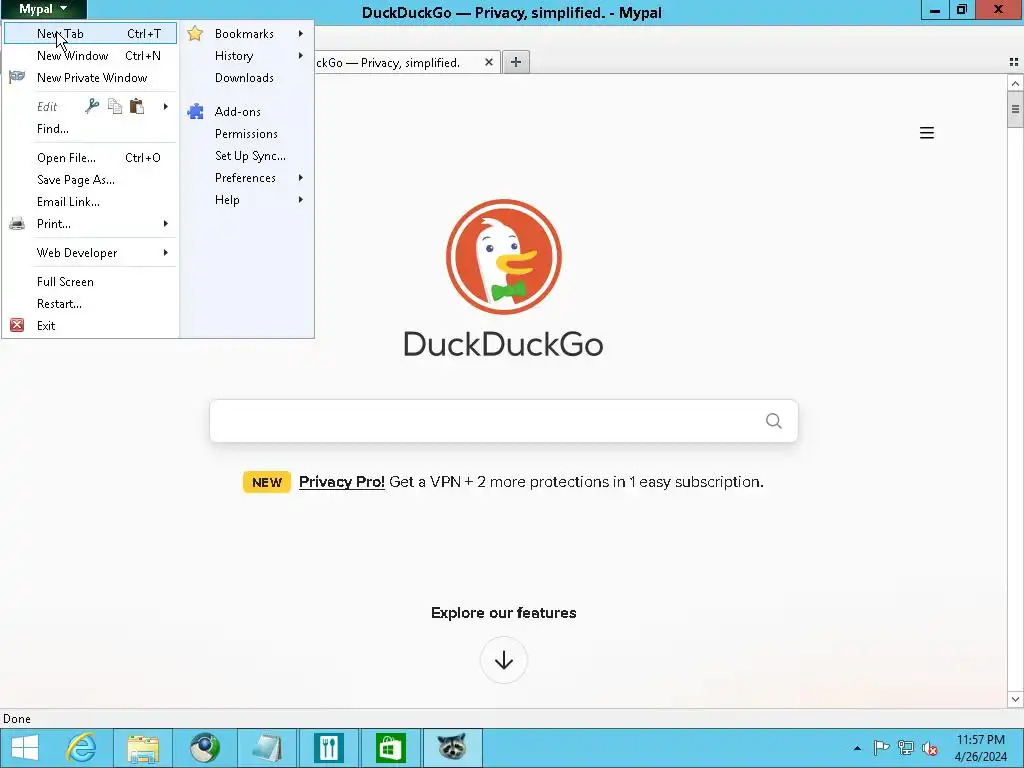Image resolution: width=1024 pixels, height=768 pixels.
Task: Choose Restart... from the menu
Action: coord(90,304)
